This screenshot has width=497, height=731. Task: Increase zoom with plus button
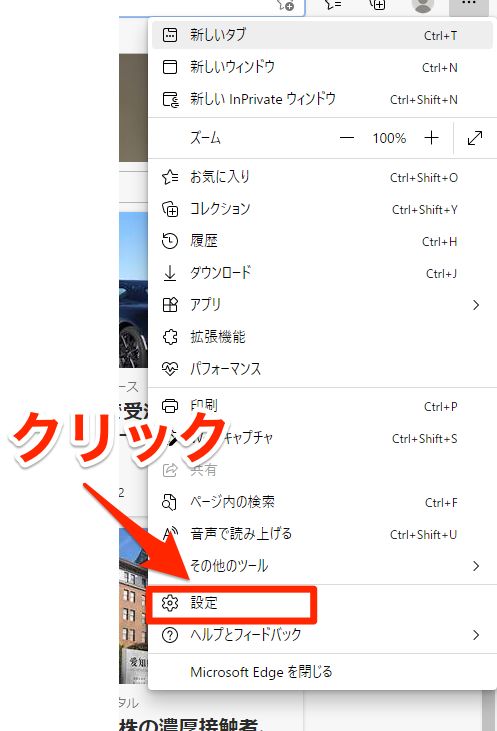coord(431,138)
